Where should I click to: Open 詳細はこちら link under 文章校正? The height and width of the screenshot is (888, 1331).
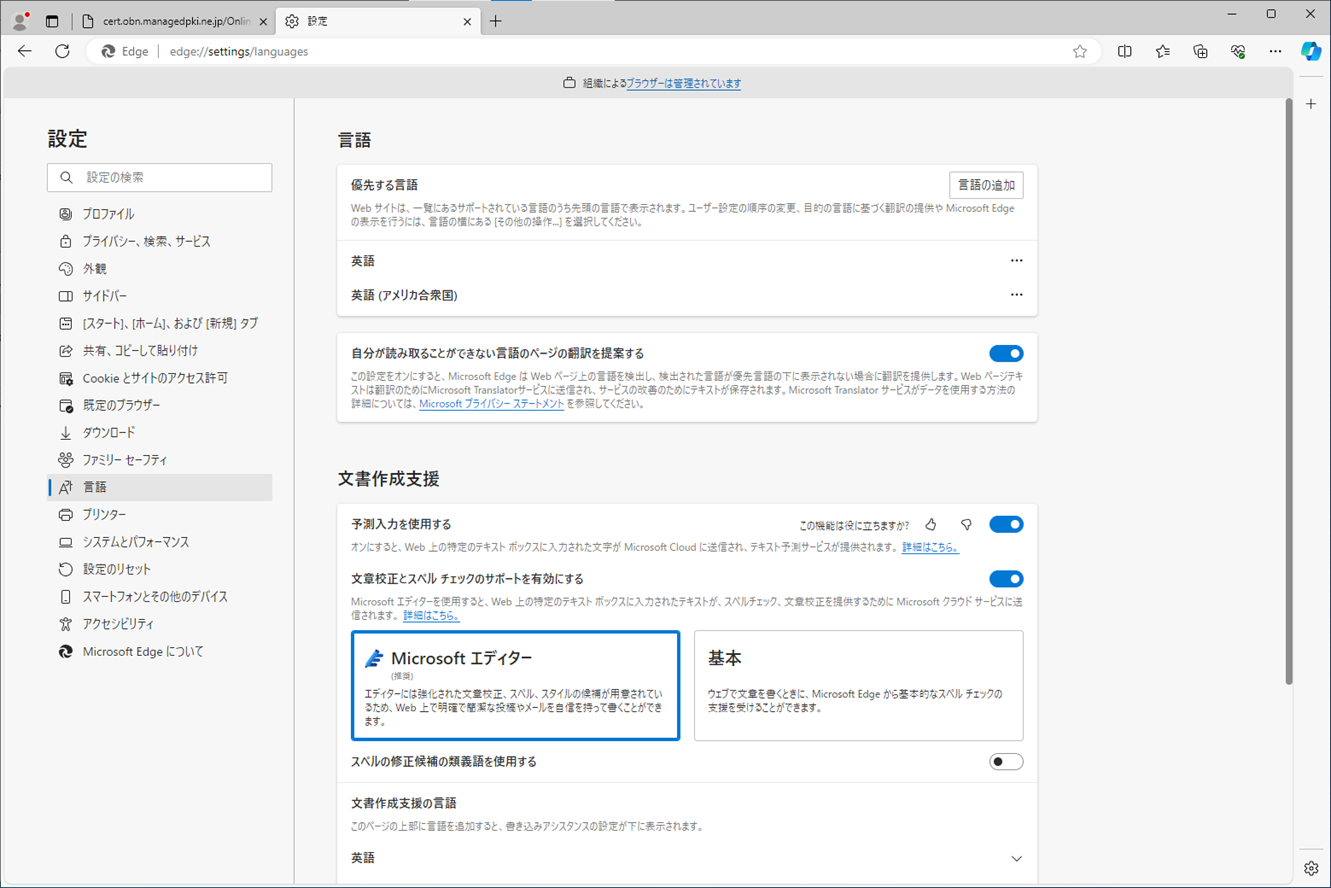(x=431, y=616)
